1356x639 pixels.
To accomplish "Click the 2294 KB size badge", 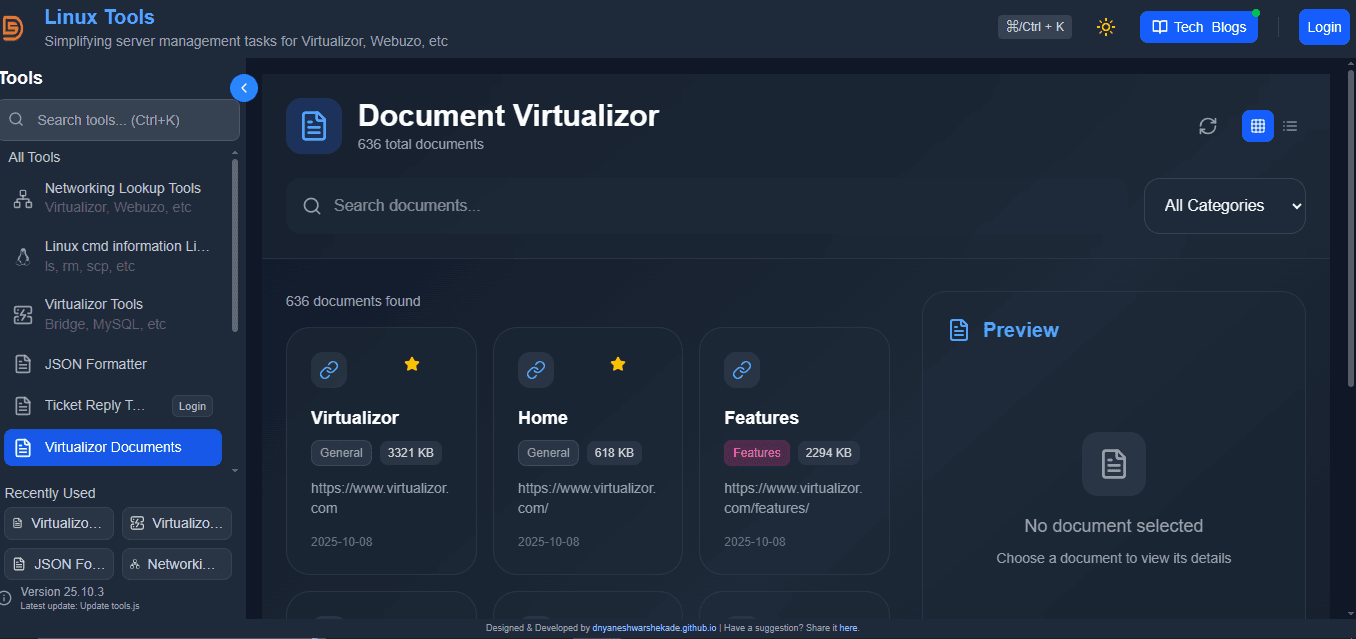I will [x=828, y=453].
